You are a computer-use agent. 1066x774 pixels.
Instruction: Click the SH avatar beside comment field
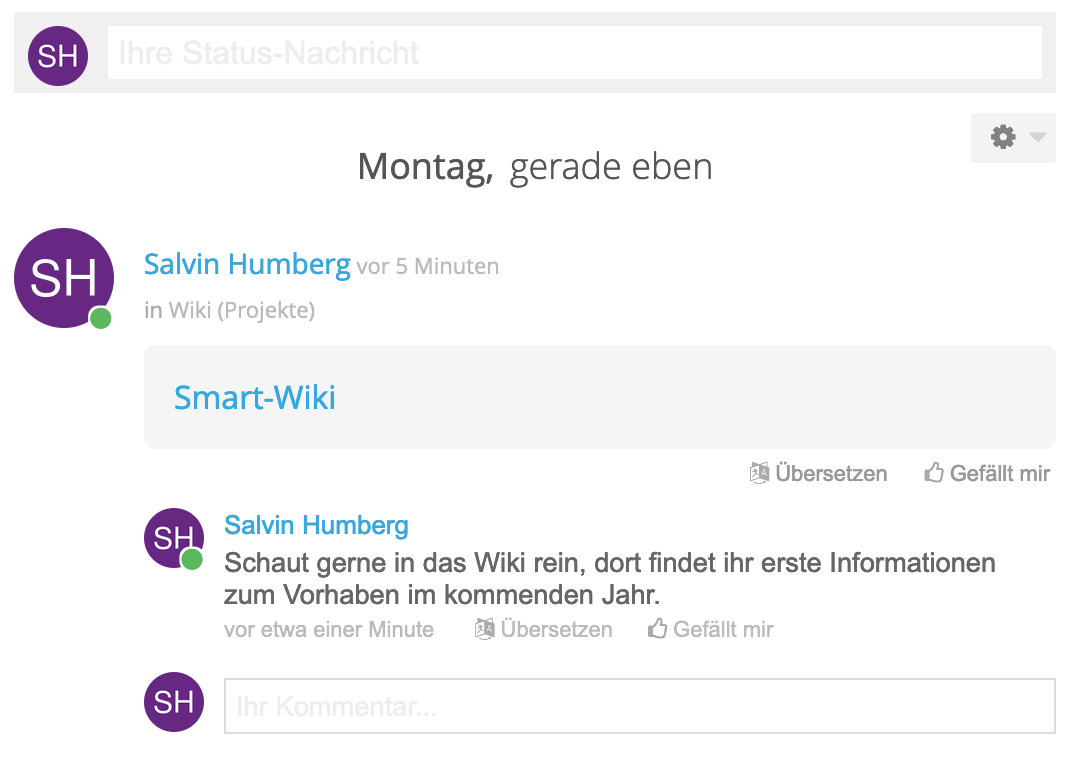pyautogui.click(x=174, y=702)
